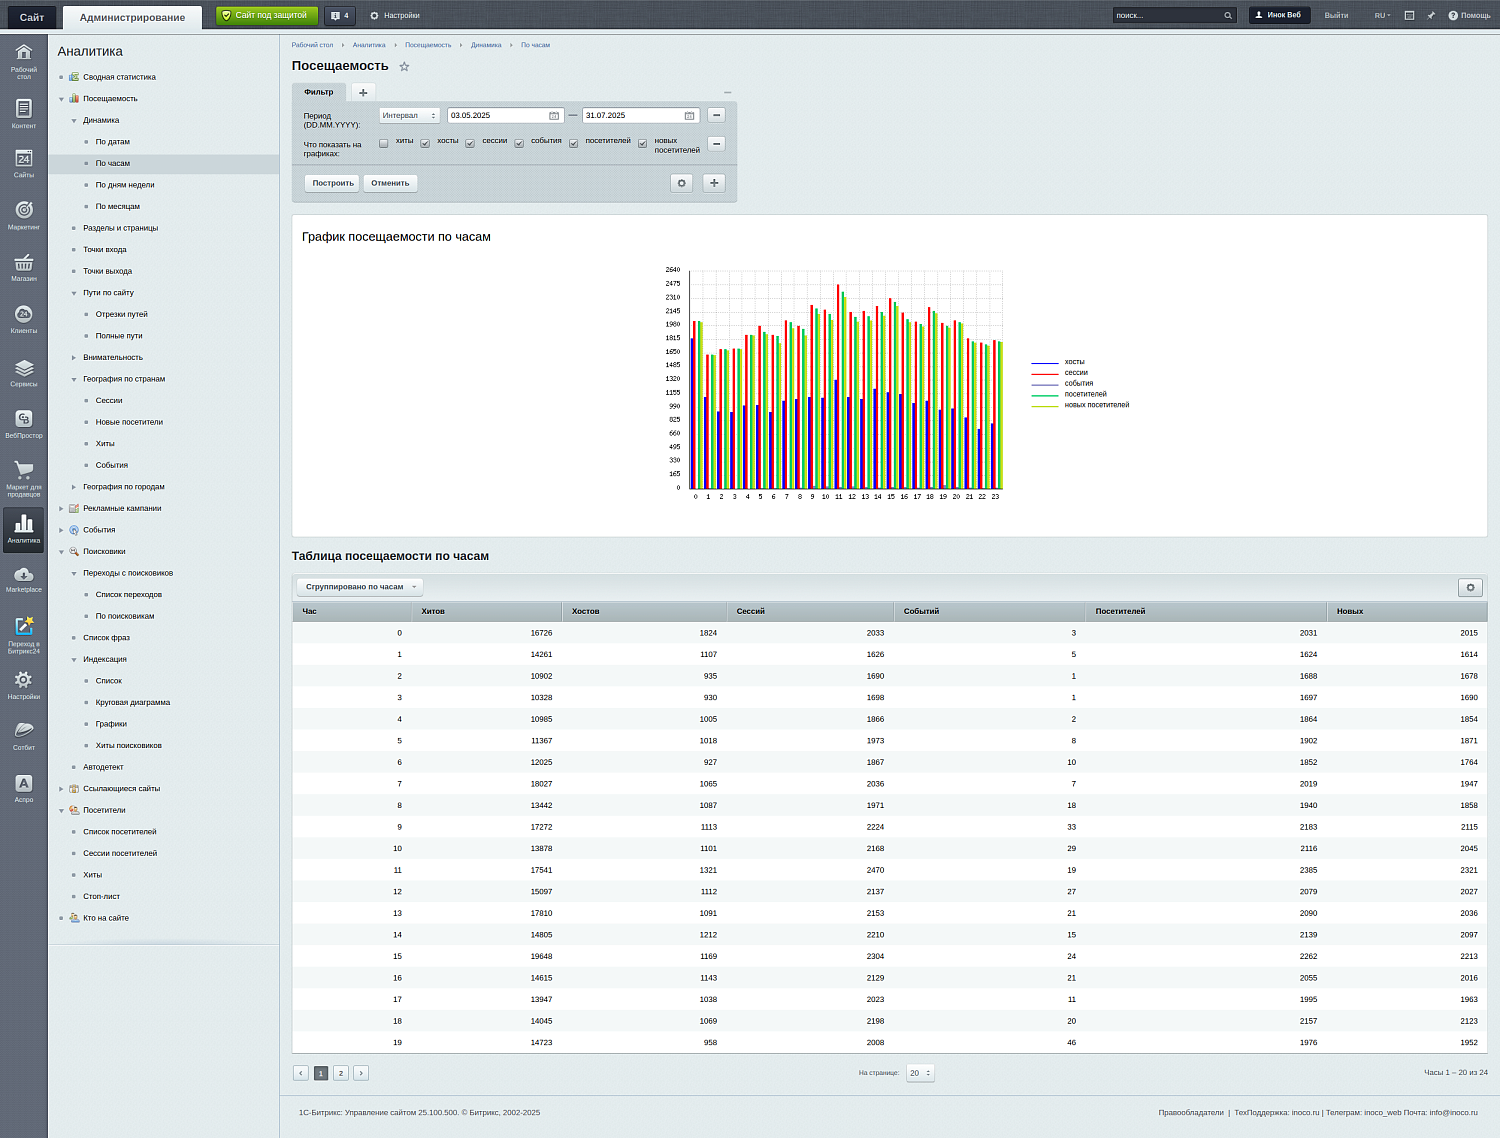Open table settings gear above the hourly table
Image resolution: width=1500 pixels, height=1138 pixels.
tap(1469, 588)
